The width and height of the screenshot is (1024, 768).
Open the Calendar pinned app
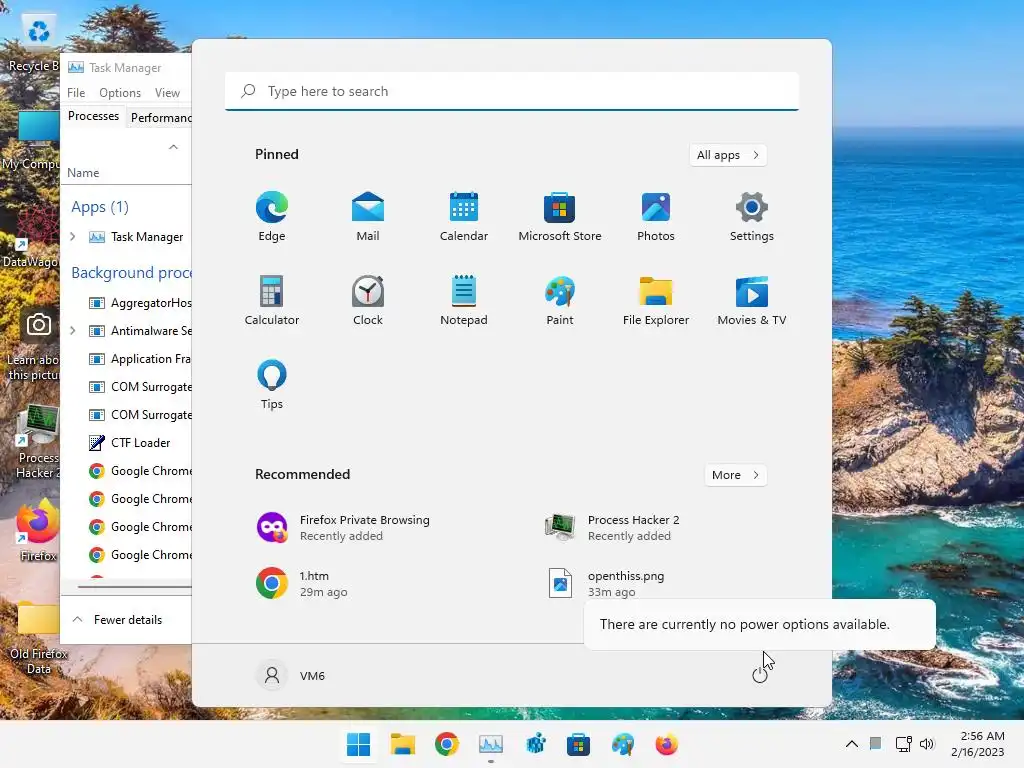464,217
